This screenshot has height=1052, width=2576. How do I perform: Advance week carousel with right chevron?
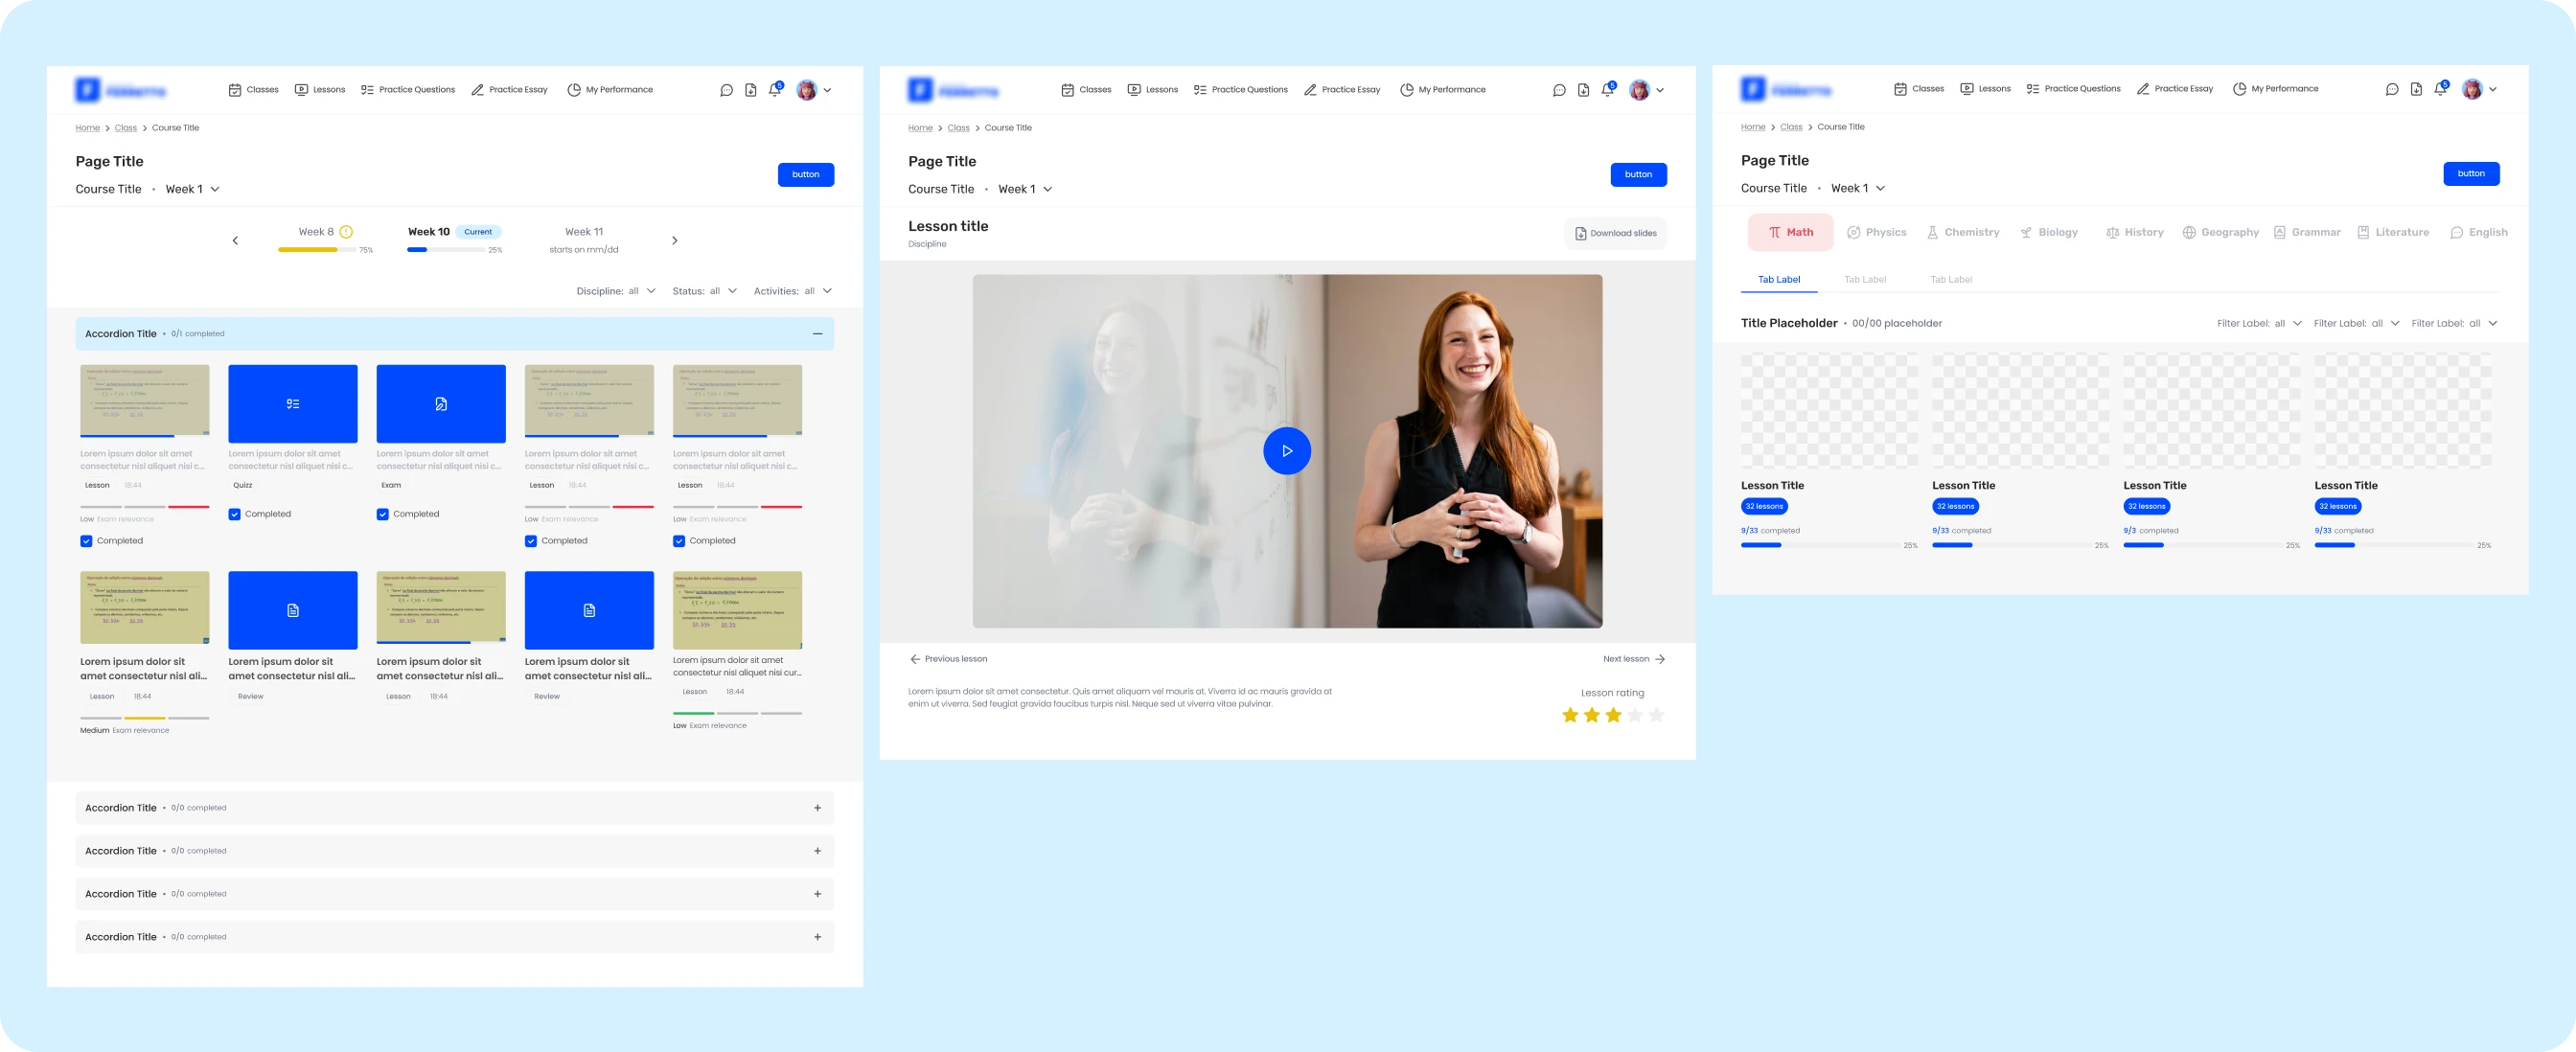(675, 240)
